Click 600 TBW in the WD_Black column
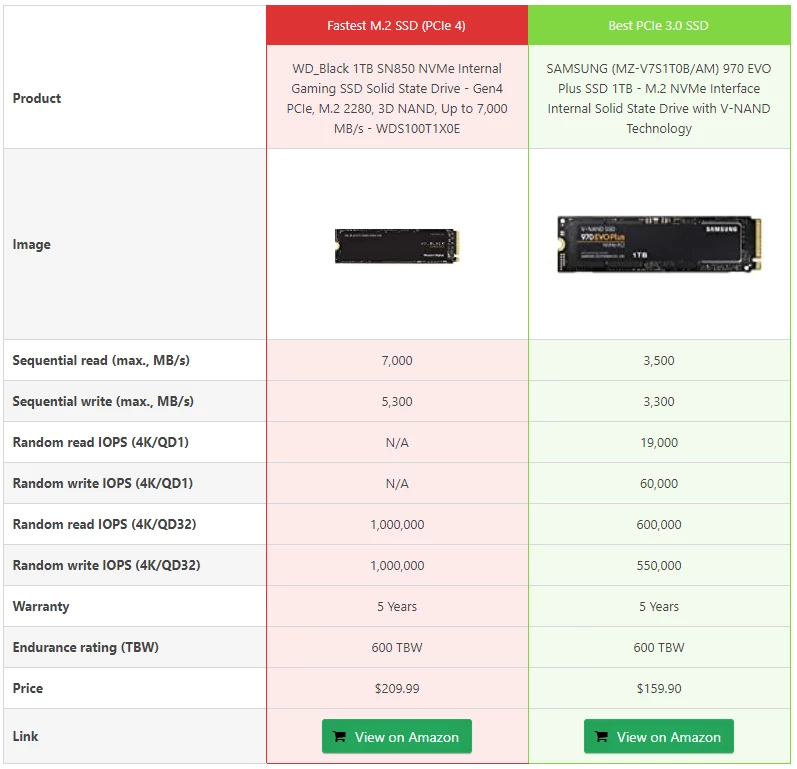 (397, 648)
